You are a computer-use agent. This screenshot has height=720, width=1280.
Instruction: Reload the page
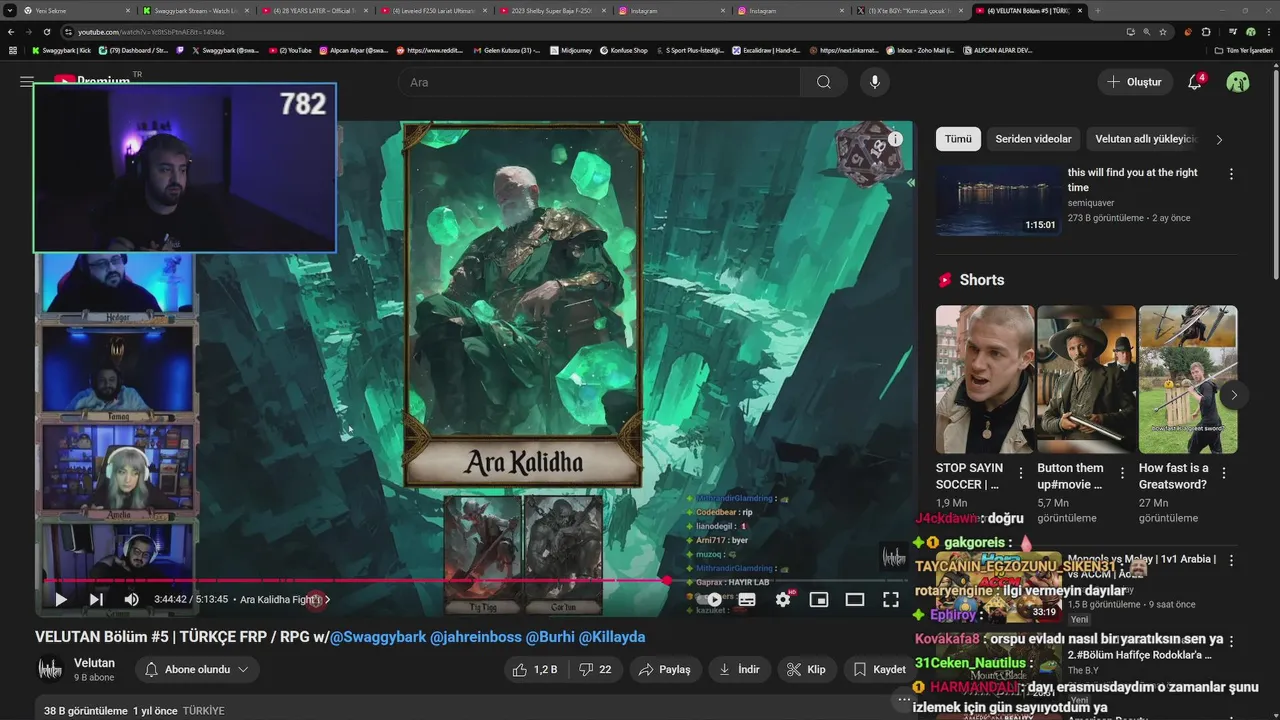[x=46, y=32]
